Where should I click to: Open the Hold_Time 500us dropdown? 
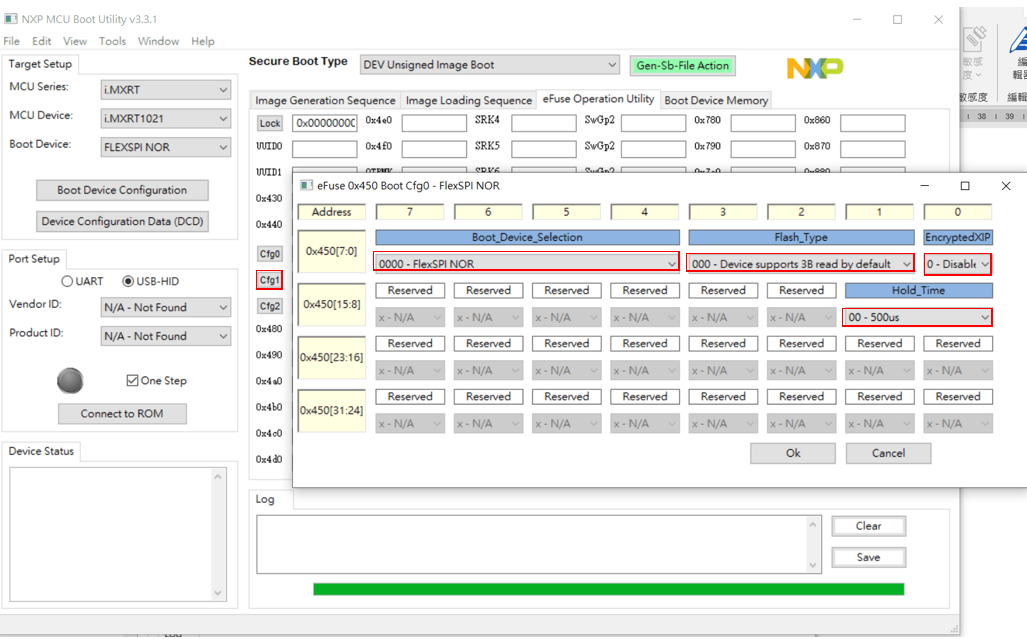point(918,317)
